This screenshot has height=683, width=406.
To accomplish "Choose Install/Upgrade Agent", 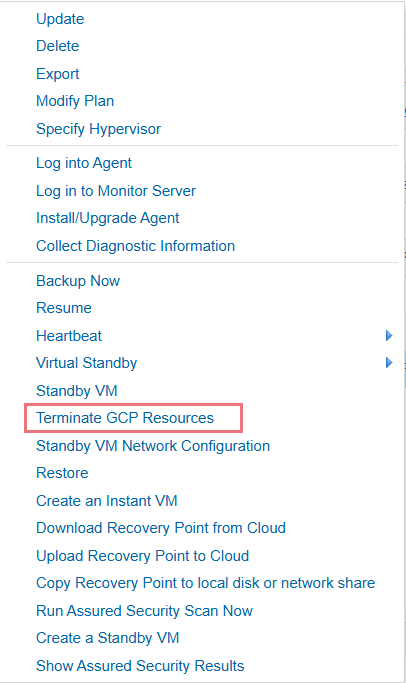I will (108, 218).
